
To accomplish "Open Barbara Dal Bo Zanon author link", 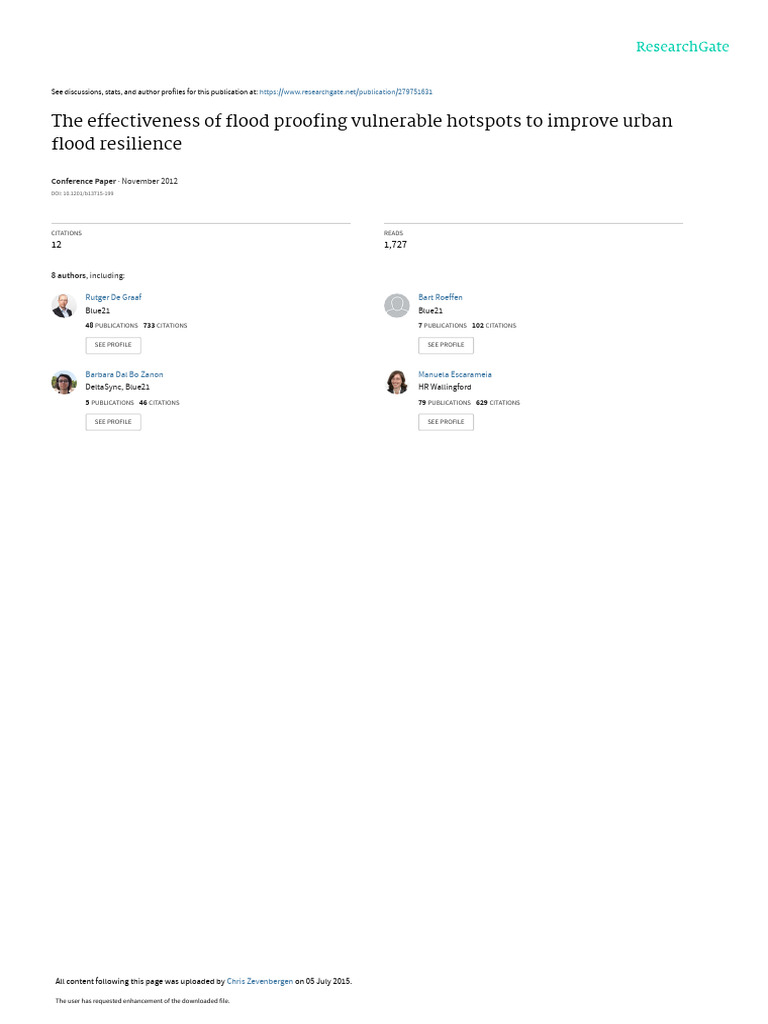I will (x=124, y=374).
